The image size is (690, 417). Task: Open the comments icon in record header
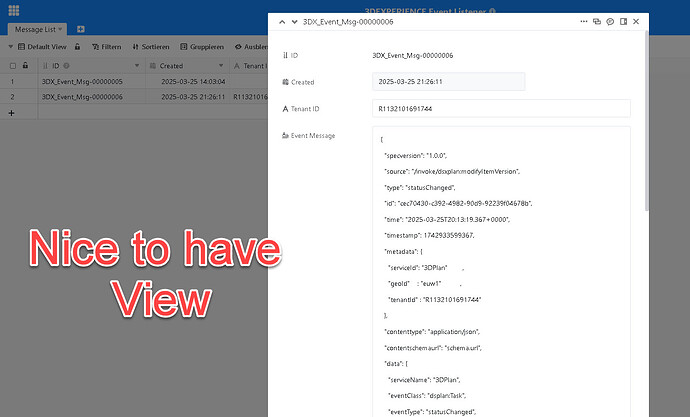click(610, 21)
